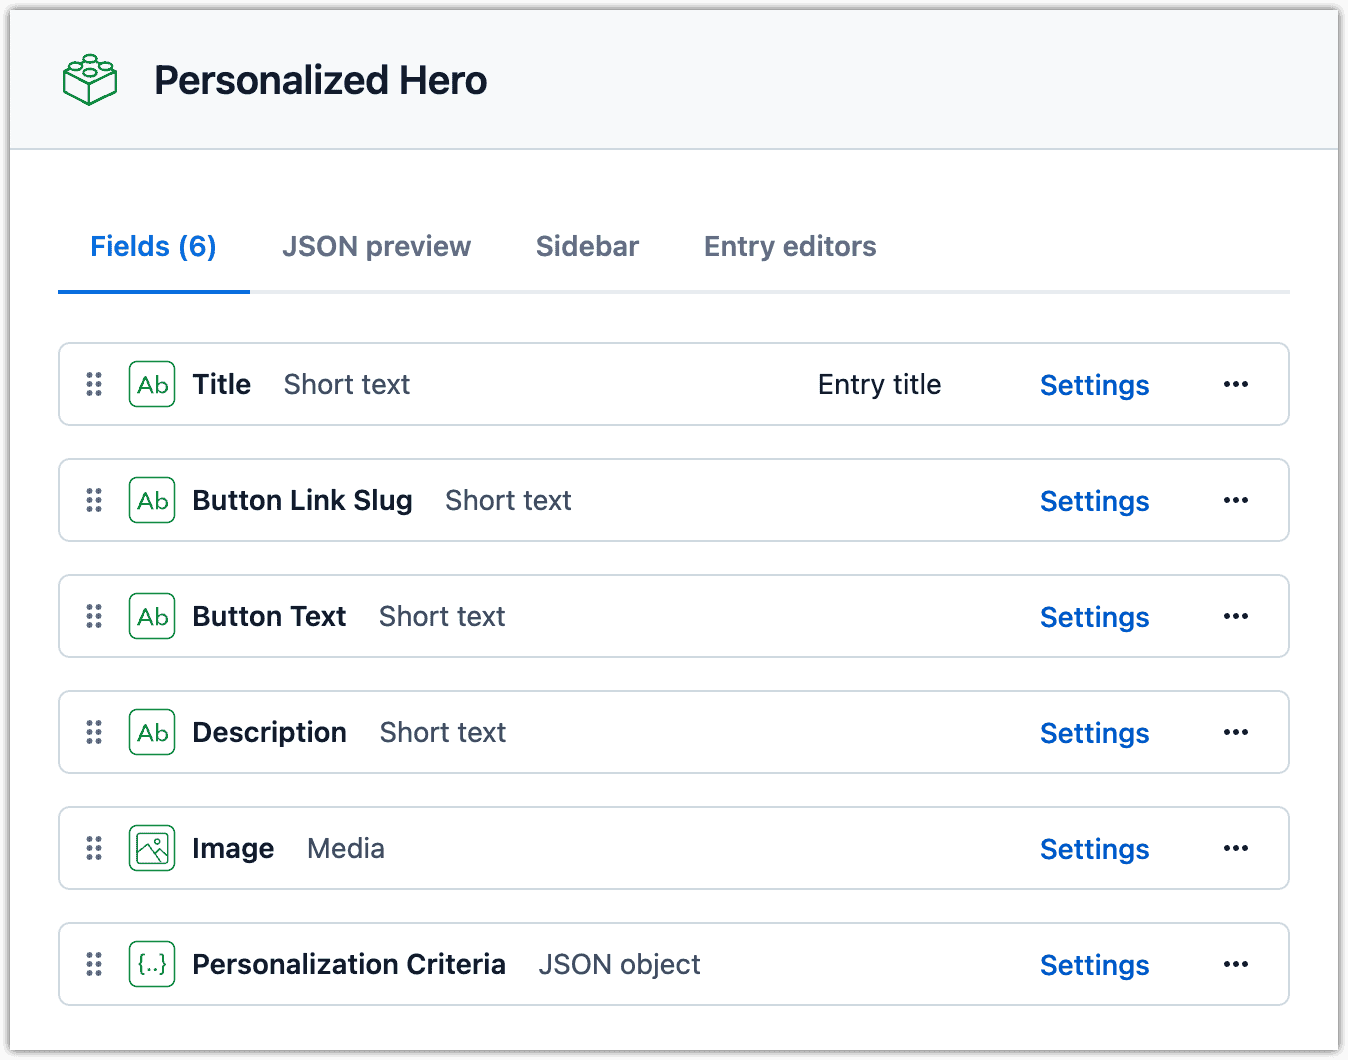The height and width of the screenshot is (1060, 1348).
Task: Click the JSON object icon on Personalization Criteria
Action: 151,964
